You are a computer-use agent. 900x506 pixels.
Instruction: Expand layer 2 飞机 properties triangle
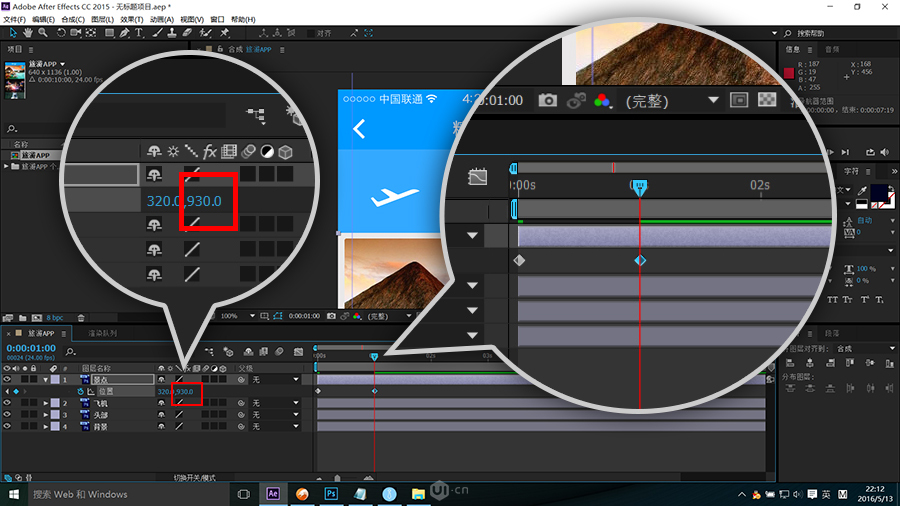coord(45,403)
